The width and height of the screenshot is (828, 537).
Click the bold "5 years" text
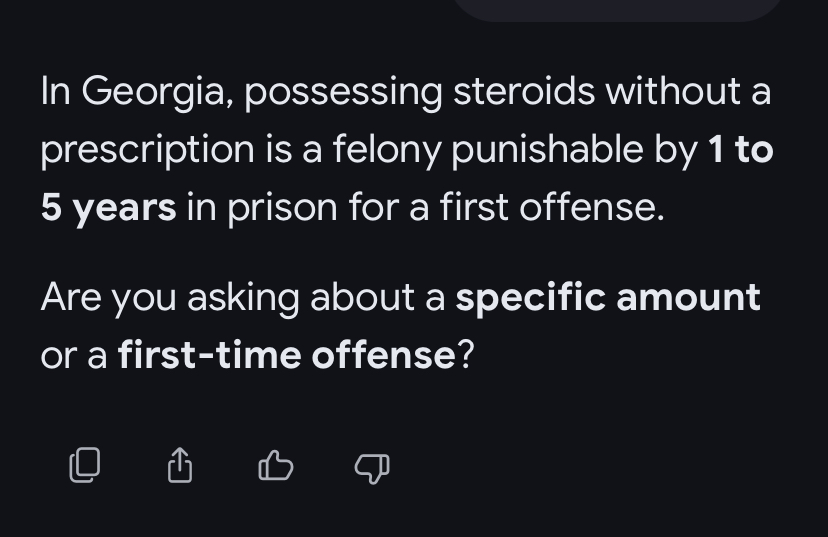point(108,208)
